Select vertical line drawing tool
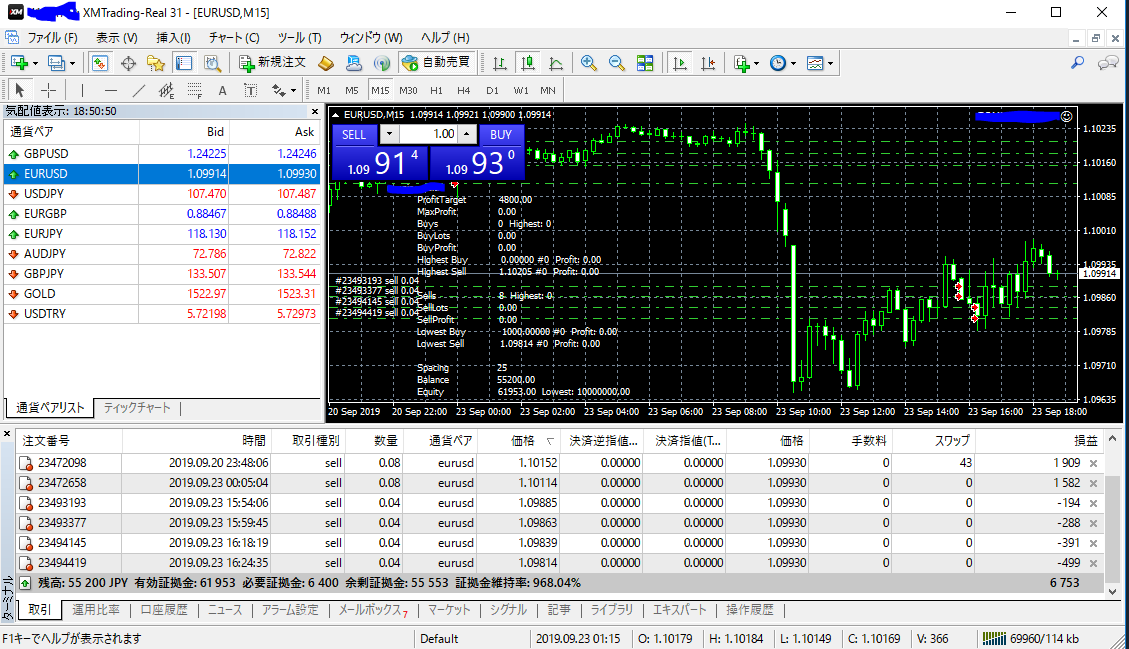The width and height of the screenshot is (1129, 649). click(x=82, y=90)
